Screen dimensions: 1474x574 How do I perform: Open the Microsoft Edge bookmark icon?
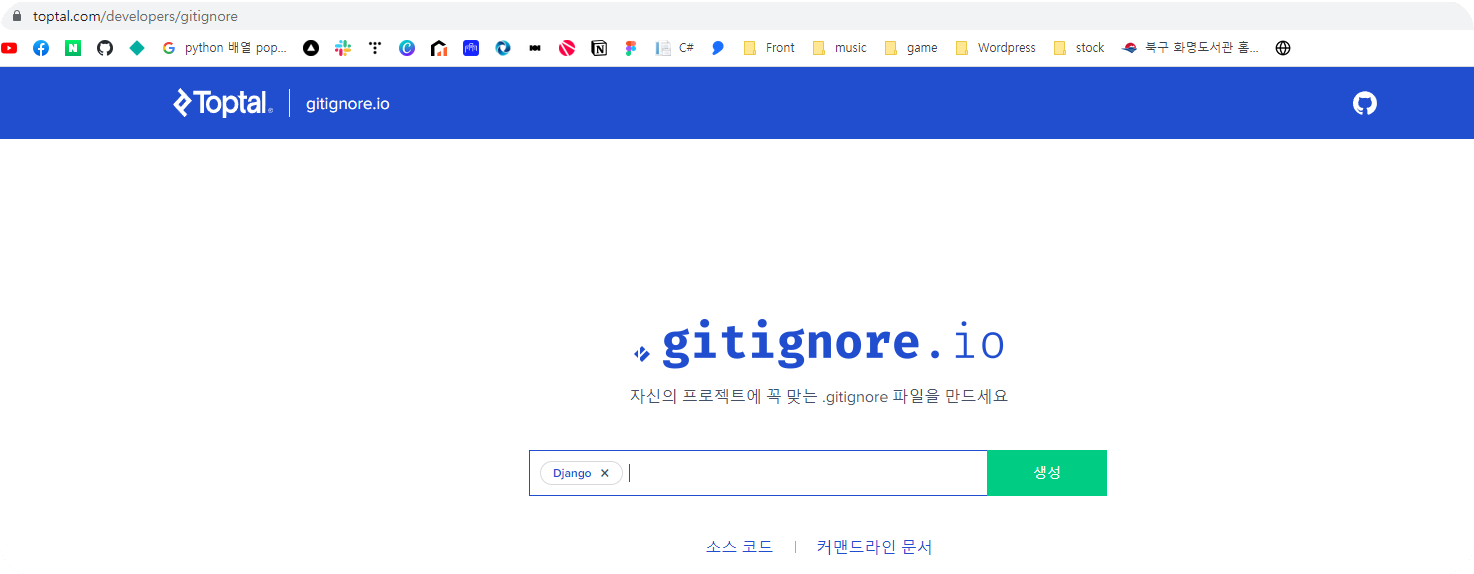(503, 48)
